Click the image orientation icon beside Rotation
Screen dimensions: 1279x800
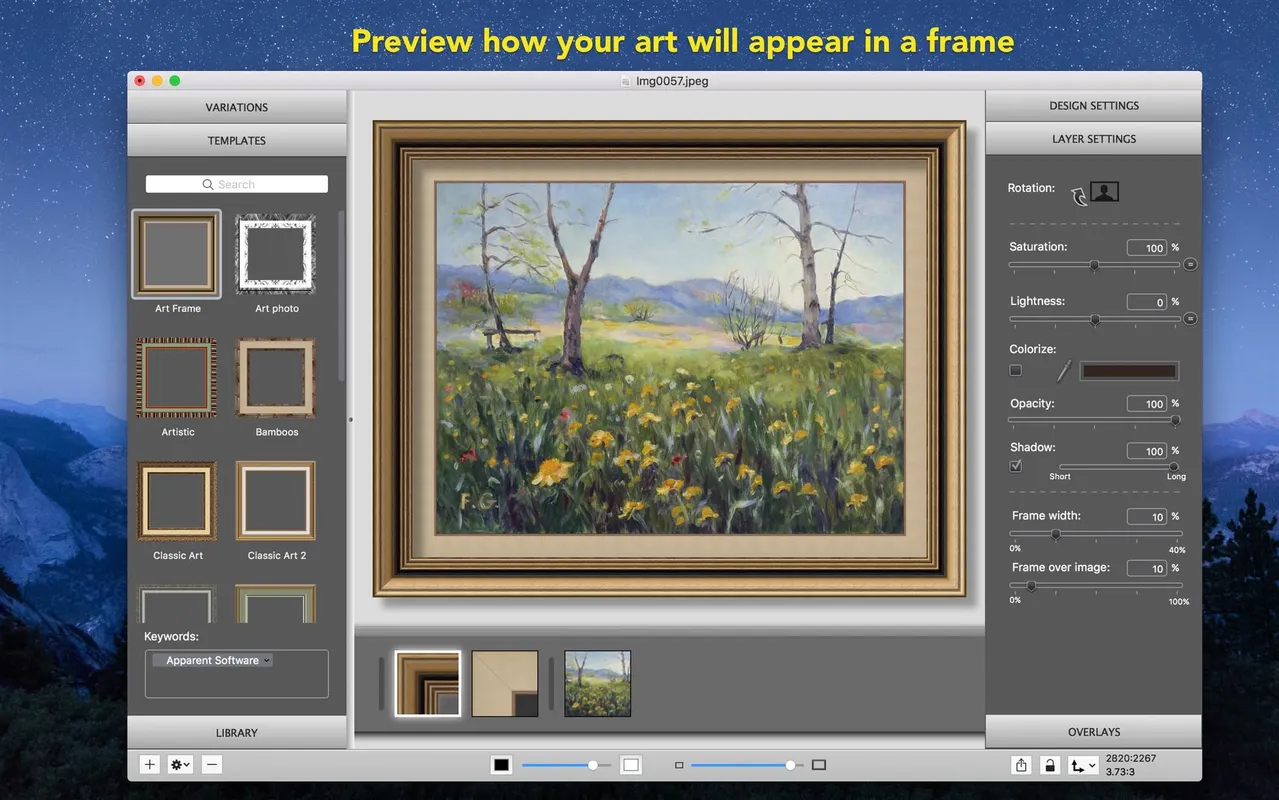(1103, 190)
